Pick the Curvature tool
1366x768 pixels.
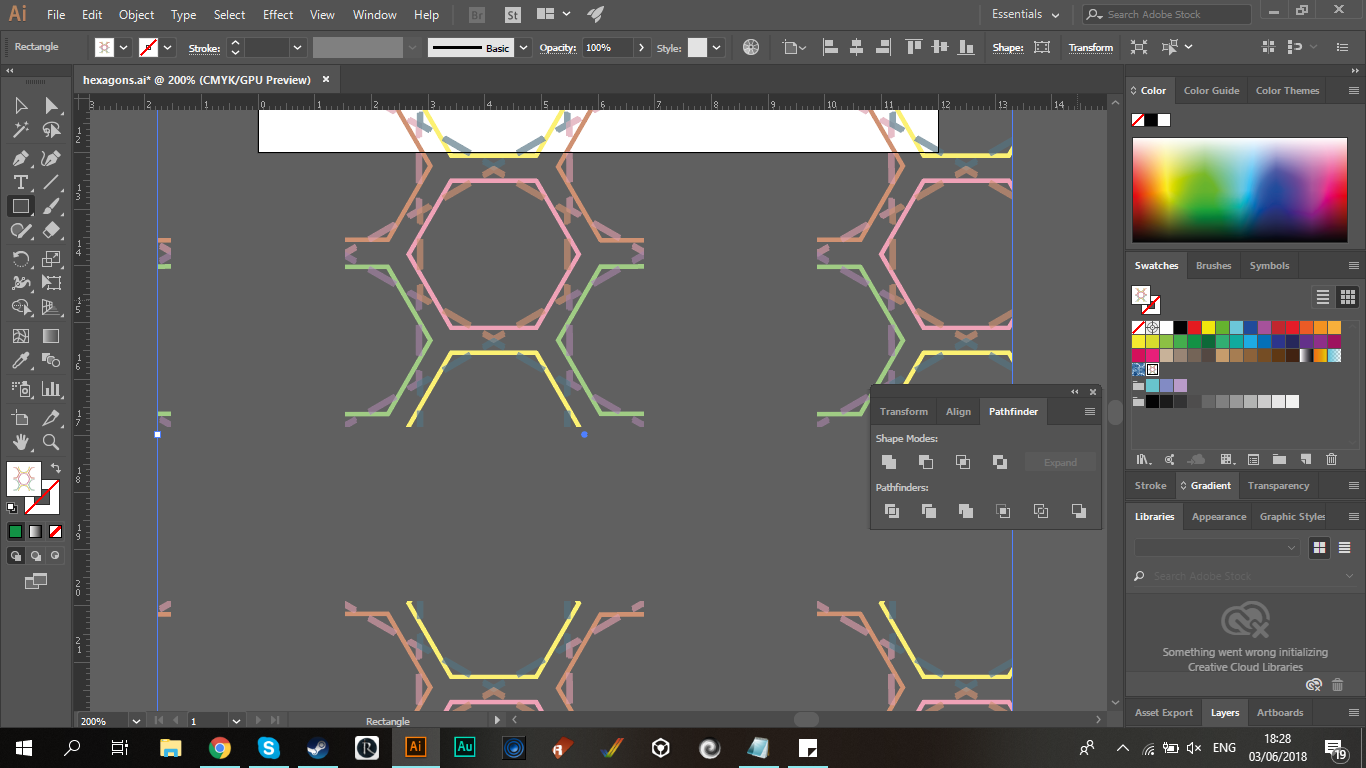click(51, 158)
